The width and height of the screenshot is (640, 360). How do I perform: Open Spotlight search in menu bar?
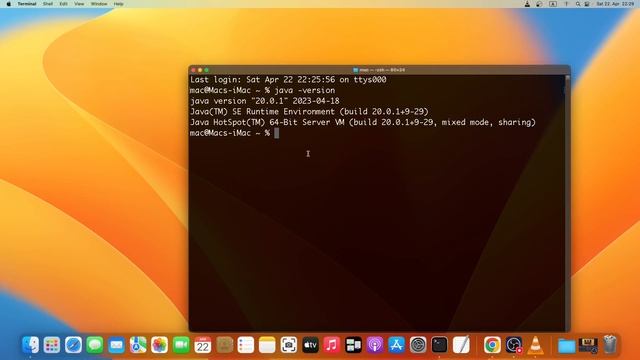[578, 4]
